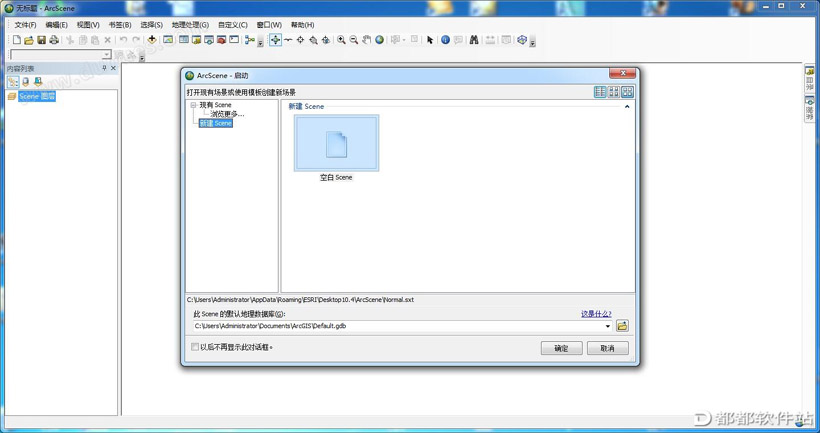This screenshot has height=433, width=820.
Task: Open the 窗口(W) menu
Action: pyautogui.click(x=269, y=25)
